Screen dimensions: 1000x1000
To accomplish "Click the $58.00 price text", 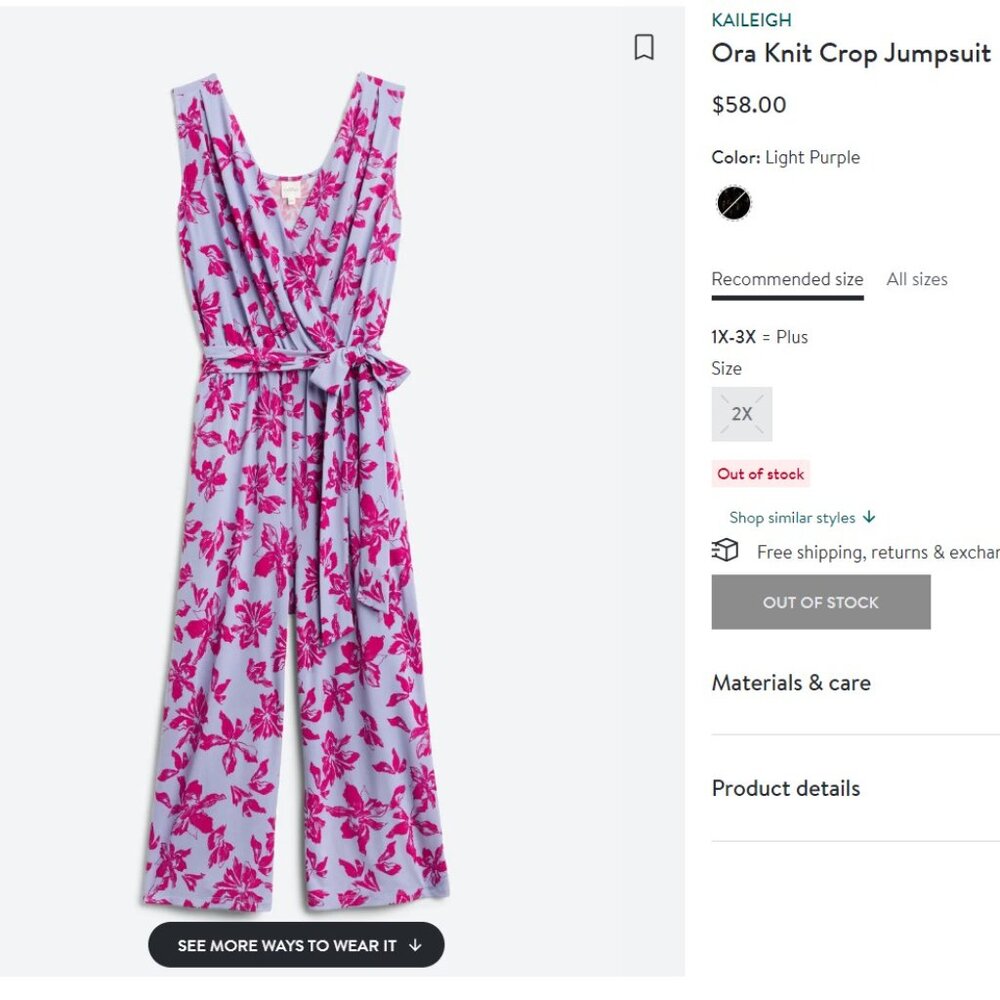I will (747, 104).
